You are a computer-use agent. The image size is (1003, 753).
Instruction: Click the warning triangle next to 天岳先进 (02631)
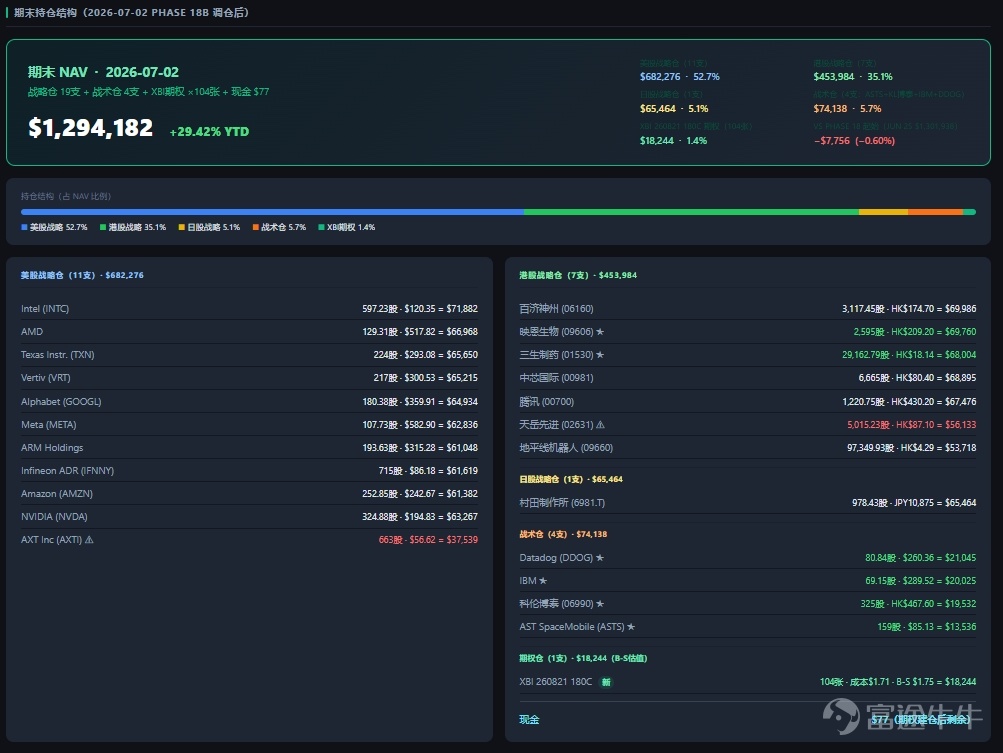click(600, 424)
